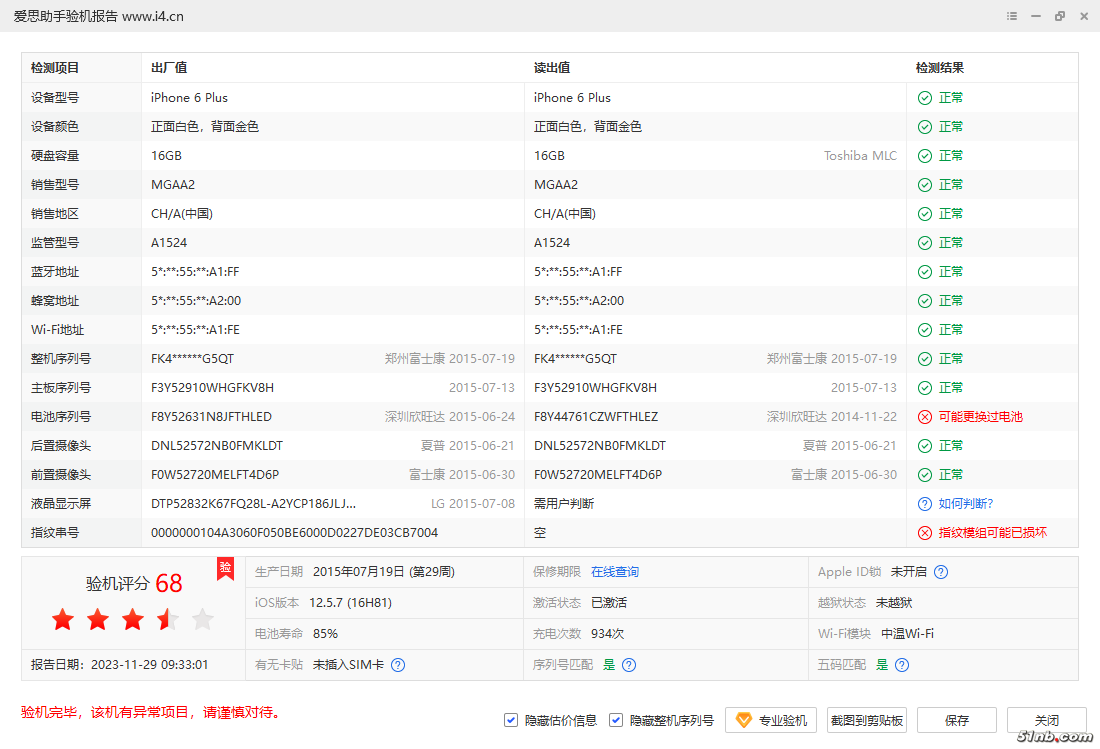The height and width of the screenshot is (749, 1100).
Task: Click the green check icon for 硬盘容量 row
Action: click(x=925, y=156)
